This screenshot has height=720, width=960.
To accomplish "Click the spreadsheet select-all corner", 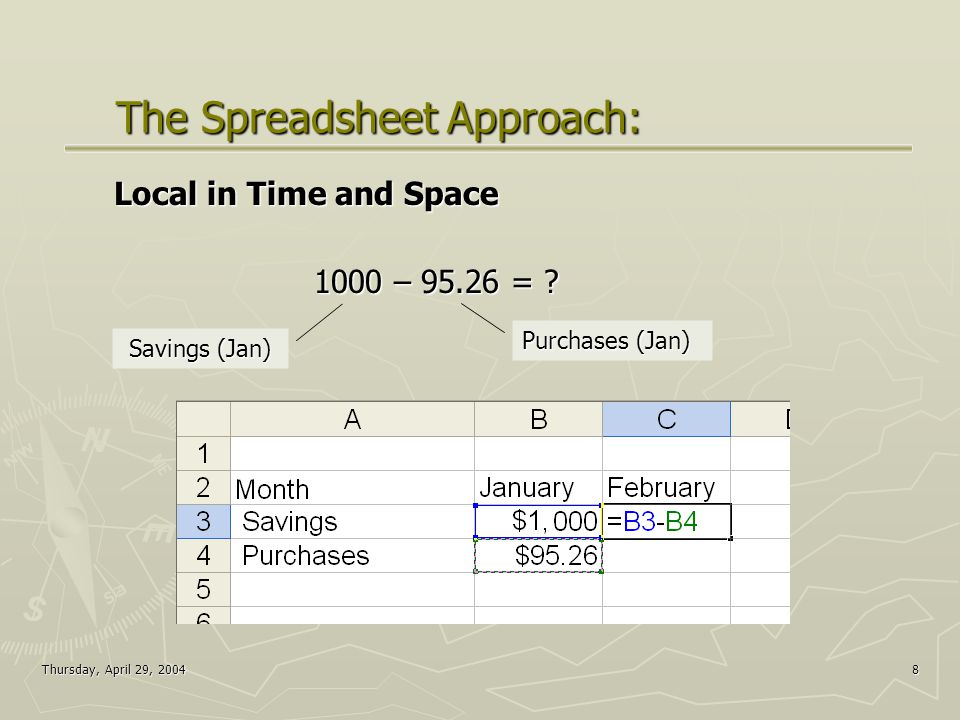I will click(203, 419).
